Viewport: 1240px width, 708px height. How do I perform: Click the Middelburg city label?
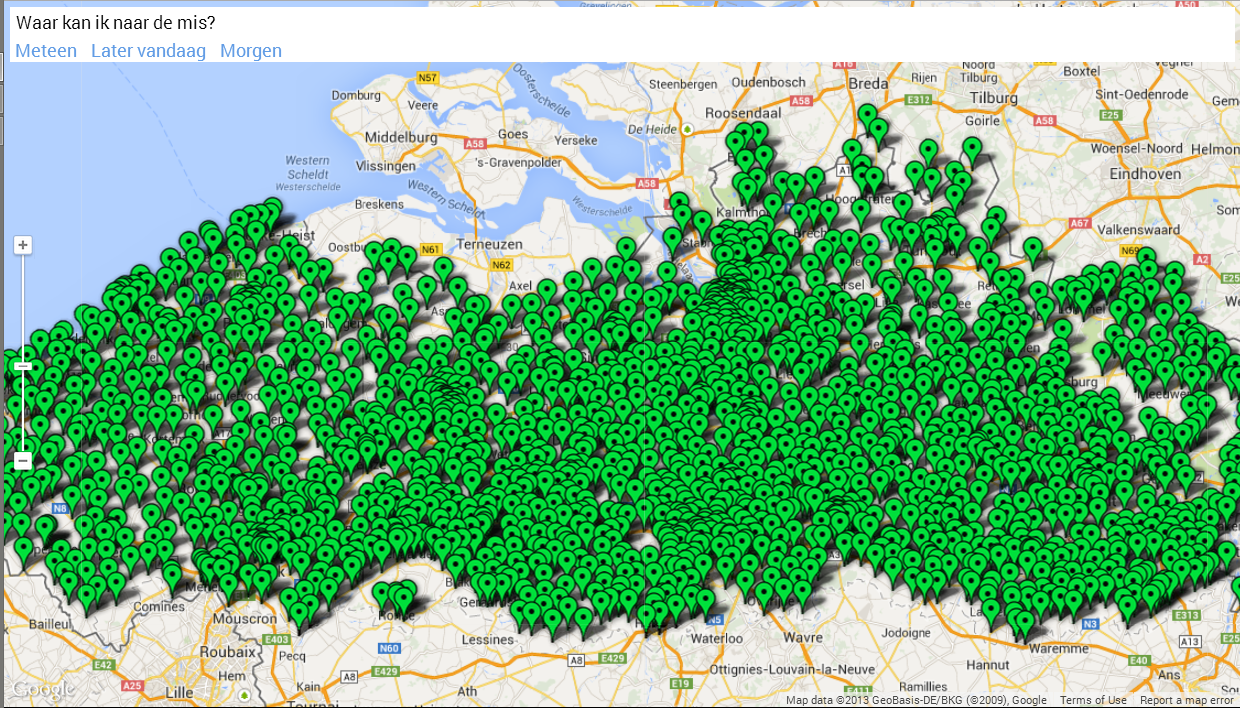(x=402, y=137)
